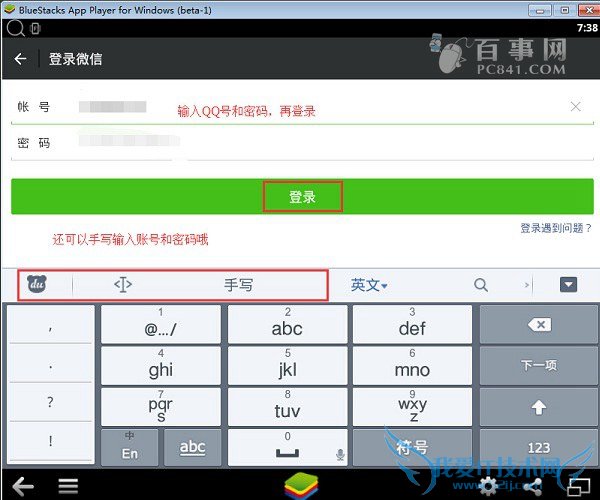
Task: Tap the 4 ghi key
Action: 161,365
